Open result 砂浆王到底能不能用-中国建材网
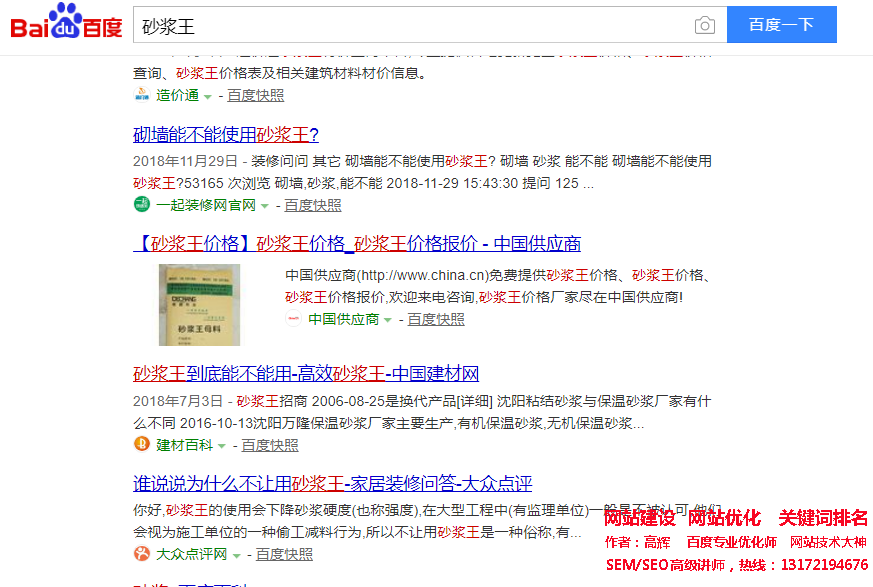The image size is (873, 587). tap(306, 374)
